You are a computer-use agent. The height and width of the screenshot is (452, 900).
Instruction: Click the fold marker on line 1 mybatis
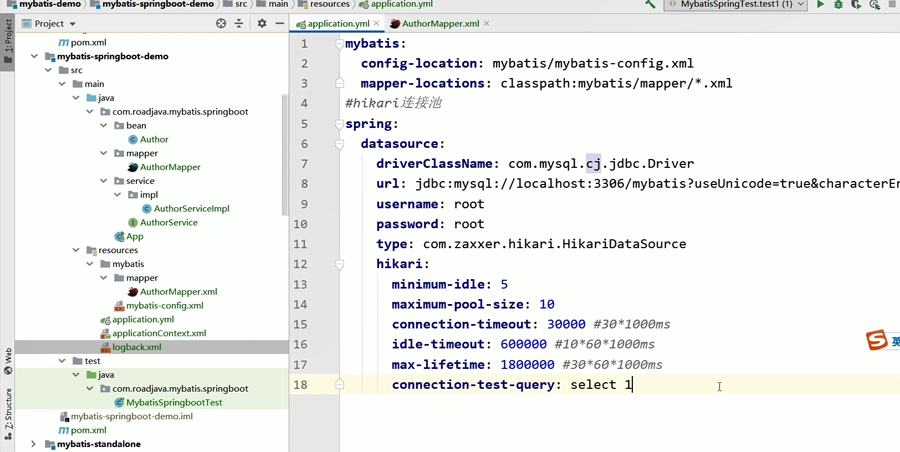coord(339,43)
